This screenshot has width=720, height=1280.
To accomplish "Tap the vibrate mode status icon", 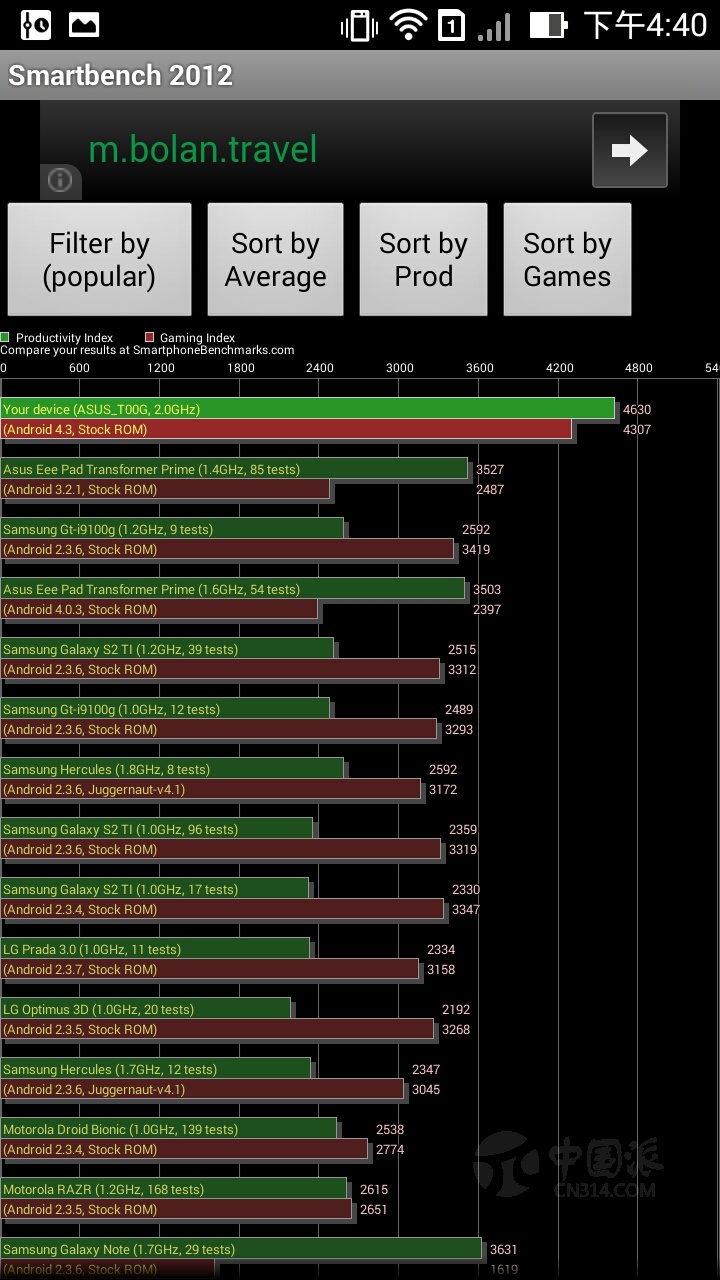I will (359, 25).
